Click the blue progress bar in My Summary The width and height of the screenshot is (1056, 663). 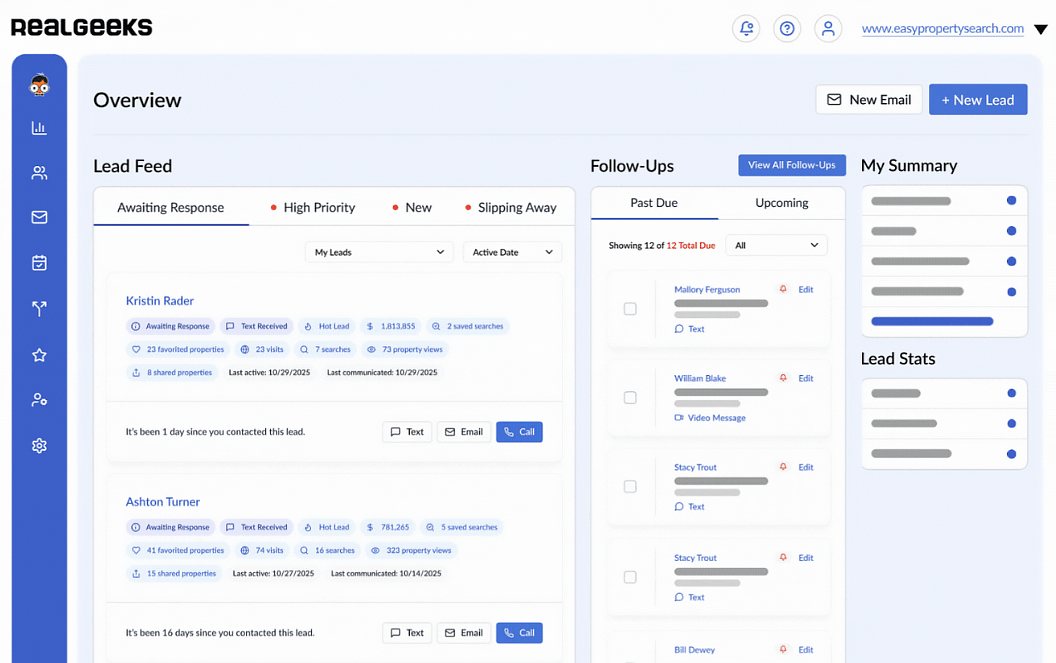pos(932,322)
